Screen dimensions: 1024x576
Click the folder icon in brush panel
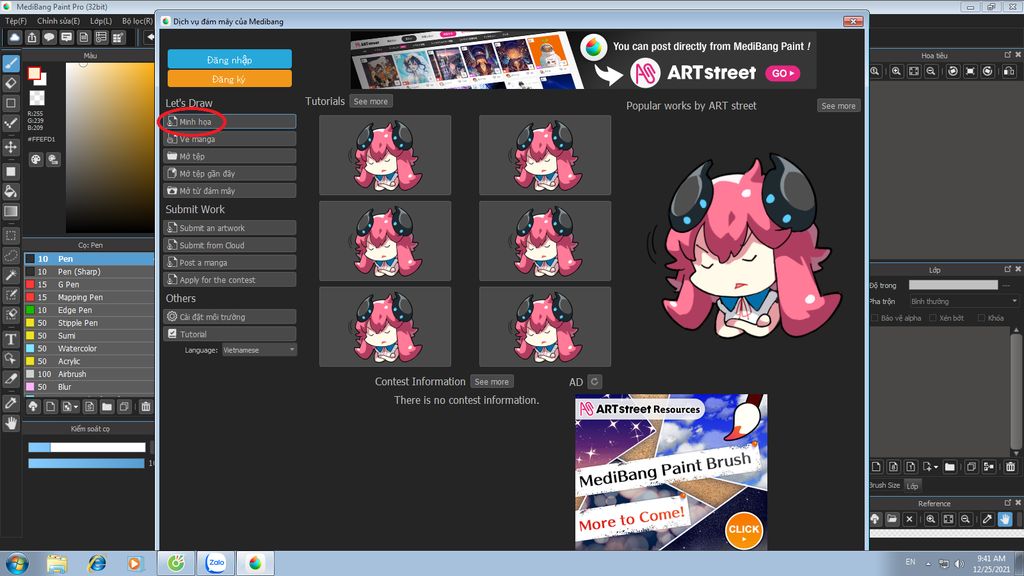[106, 407]
